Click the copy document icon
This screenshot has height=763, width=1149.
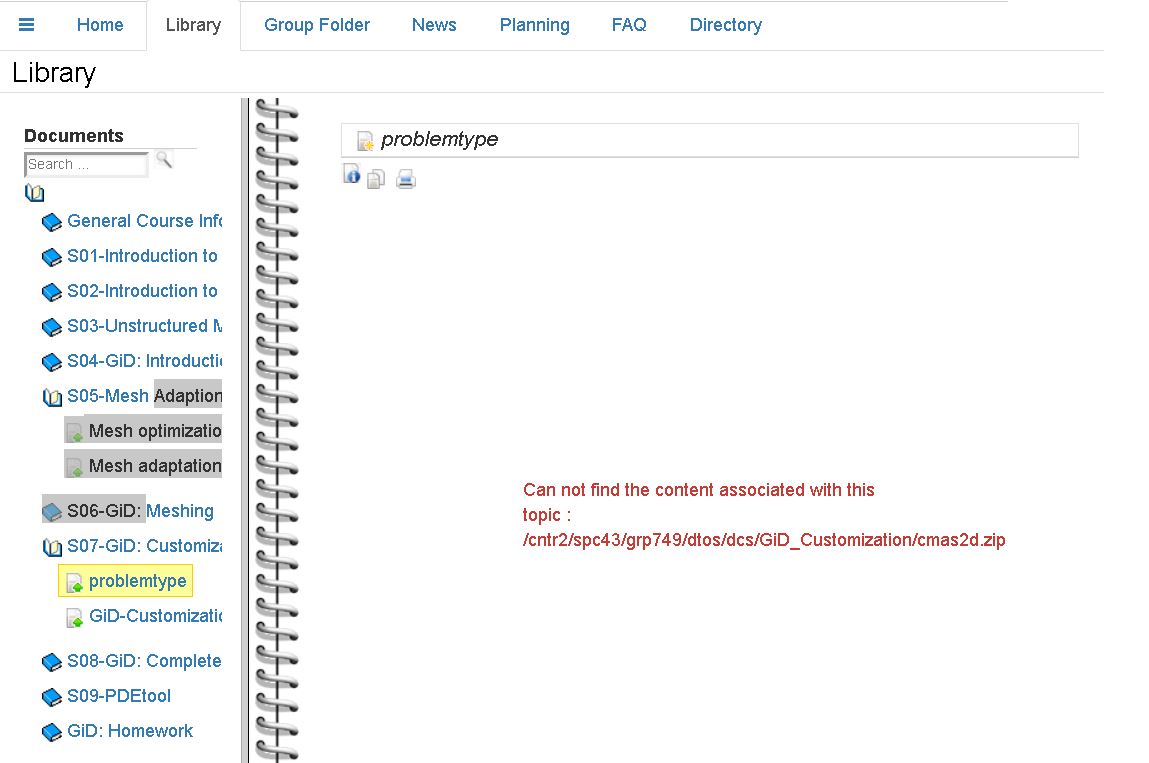(376, 180)
